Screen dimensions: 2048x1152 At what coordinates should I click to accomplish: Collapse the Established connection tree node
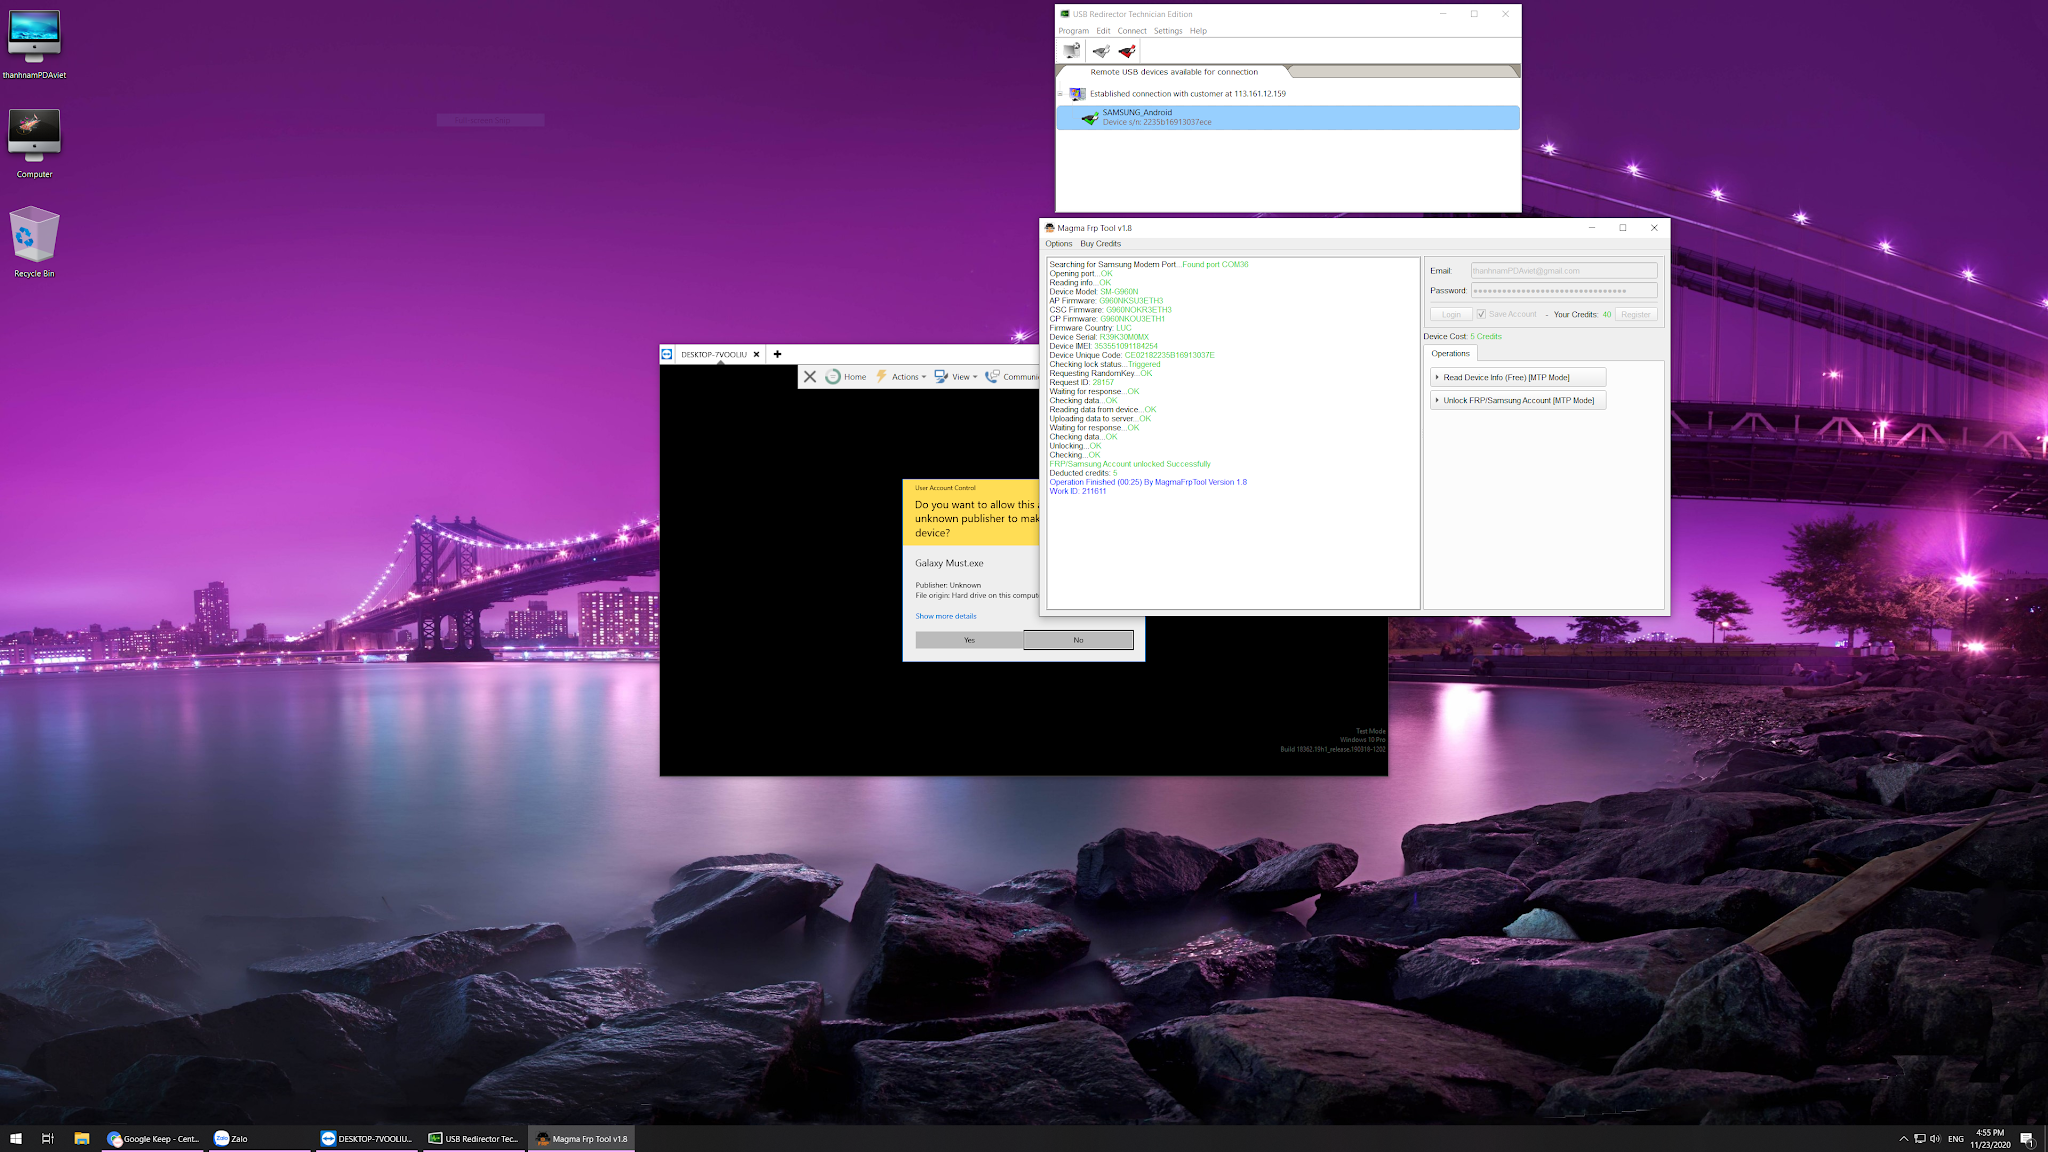[x=1060, y=94]
